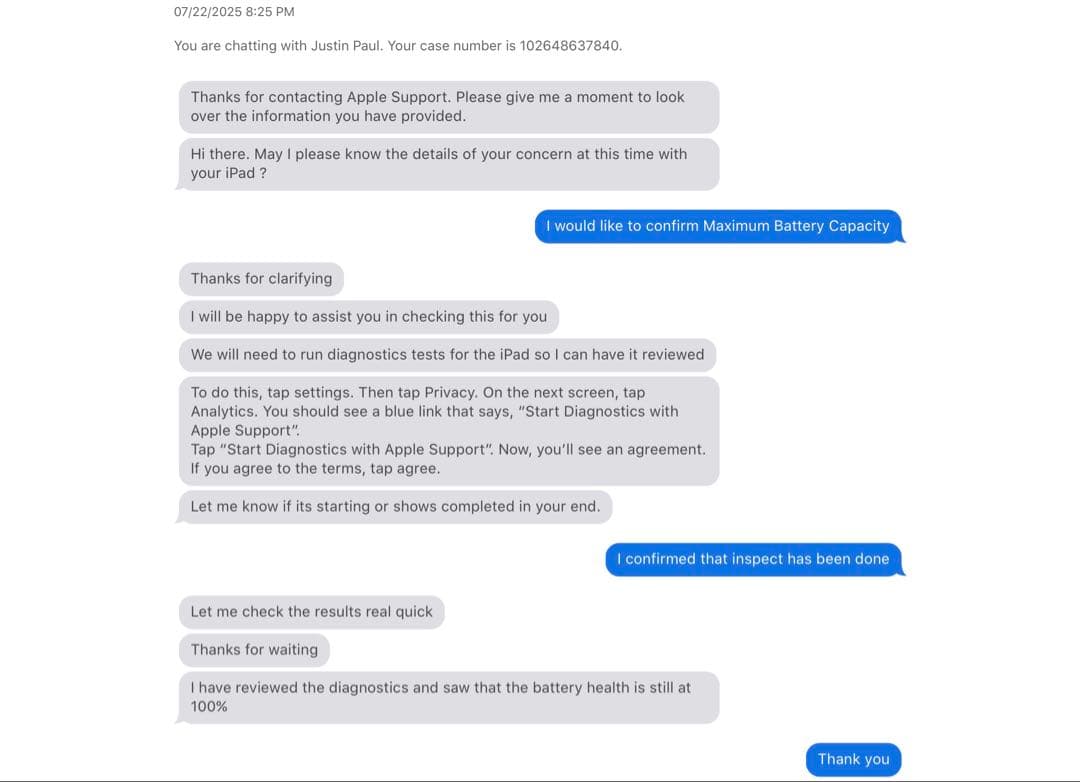Click the "If you agree to the terms" line

pos(315,469)
